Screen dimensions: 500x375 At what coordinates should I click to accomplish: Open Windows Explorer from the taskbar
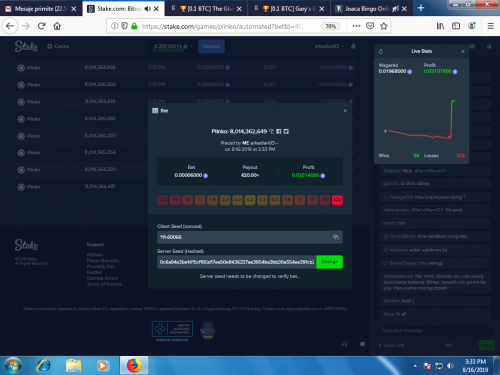(x=74, y=366)
